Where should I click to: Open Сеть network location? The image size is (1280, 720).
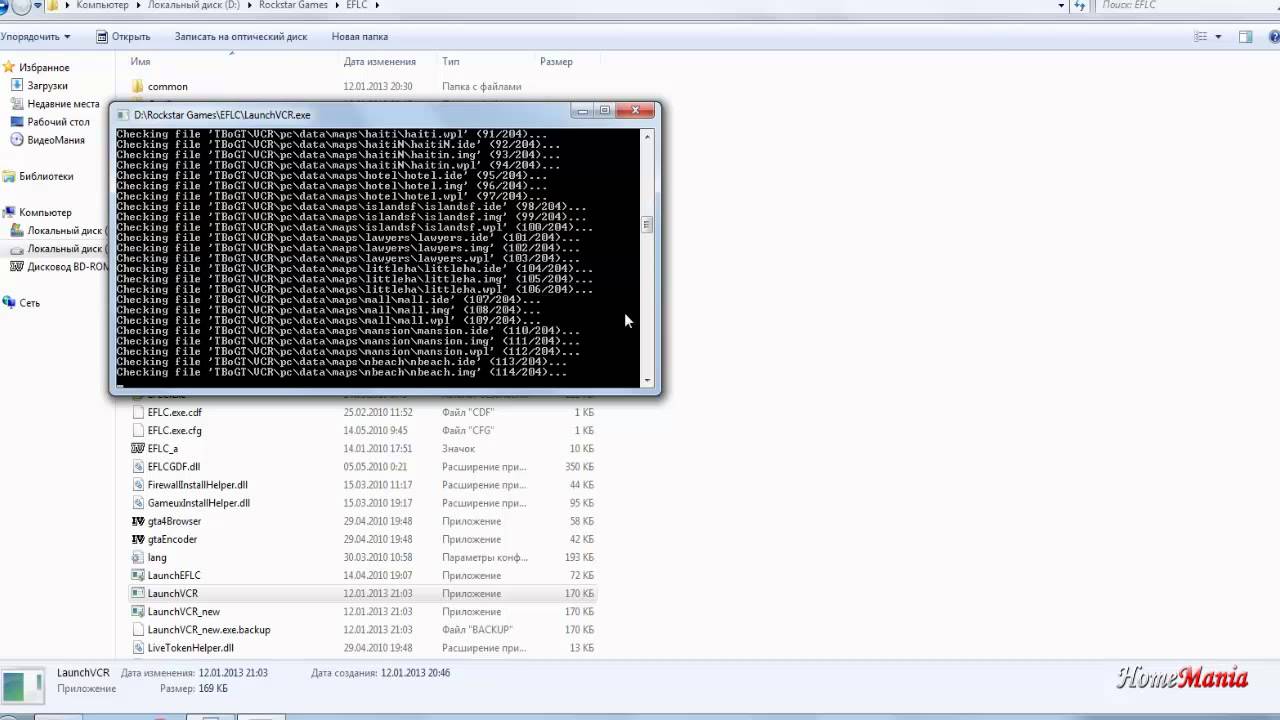tap(30, 302)
